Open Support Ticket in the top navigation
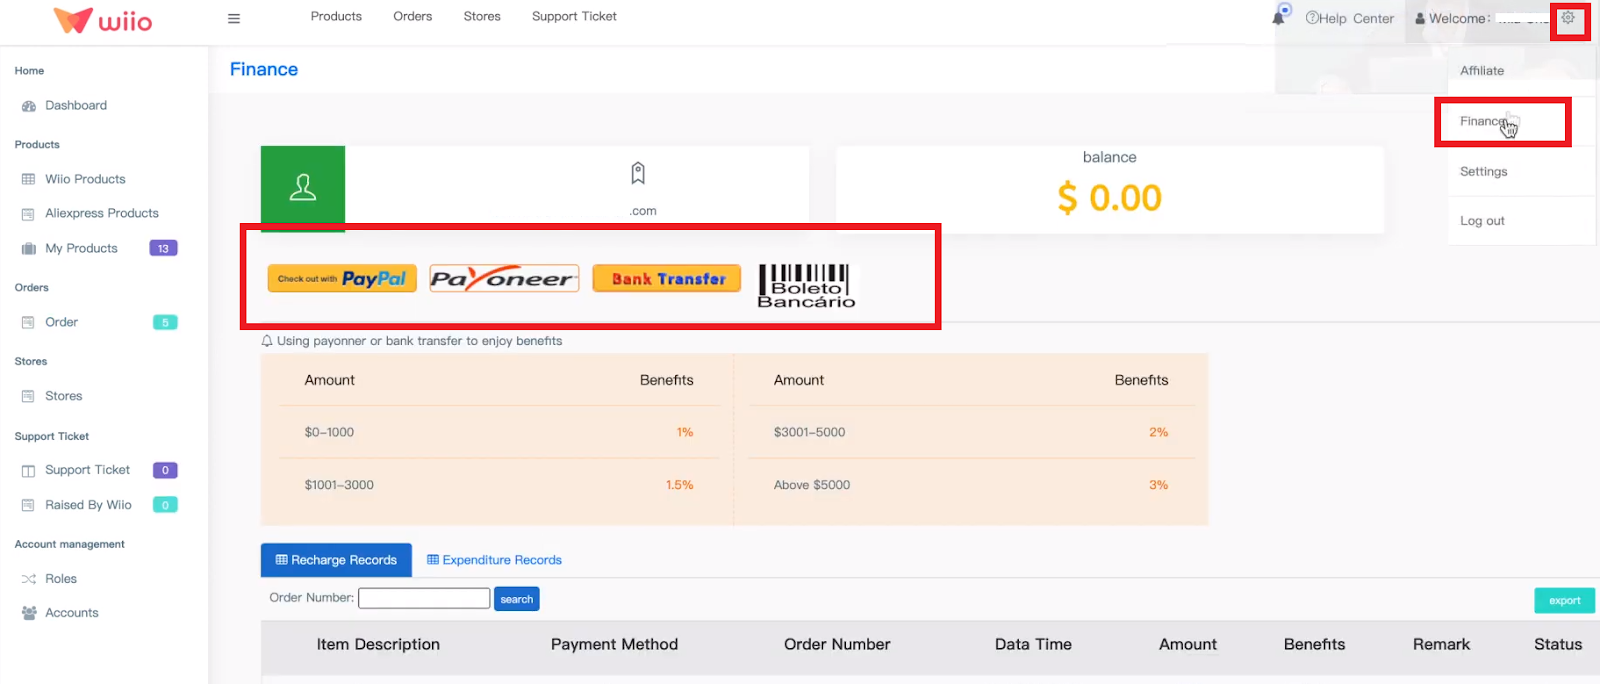Viewport: 1600px width, 684px height. tap(574, 17)
